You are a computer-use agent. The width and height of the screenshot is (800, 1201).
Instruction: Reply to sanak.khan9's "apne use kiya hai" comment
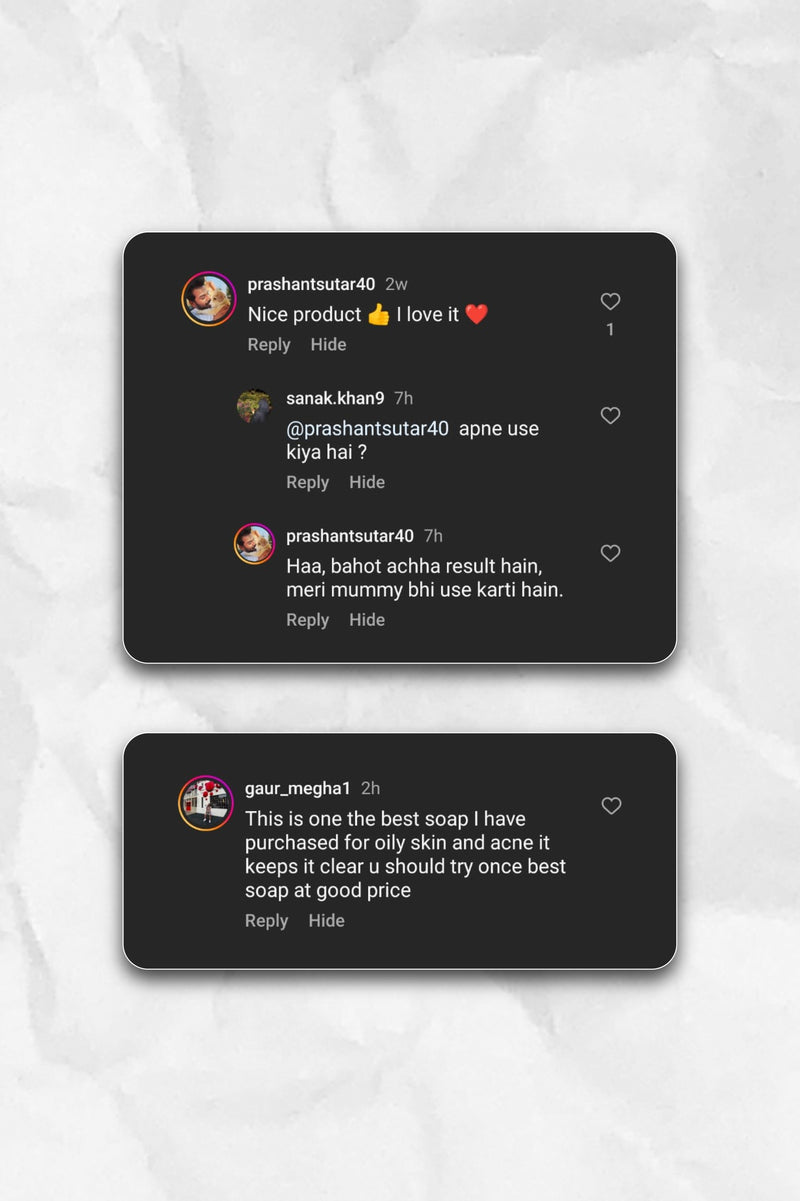307,482
